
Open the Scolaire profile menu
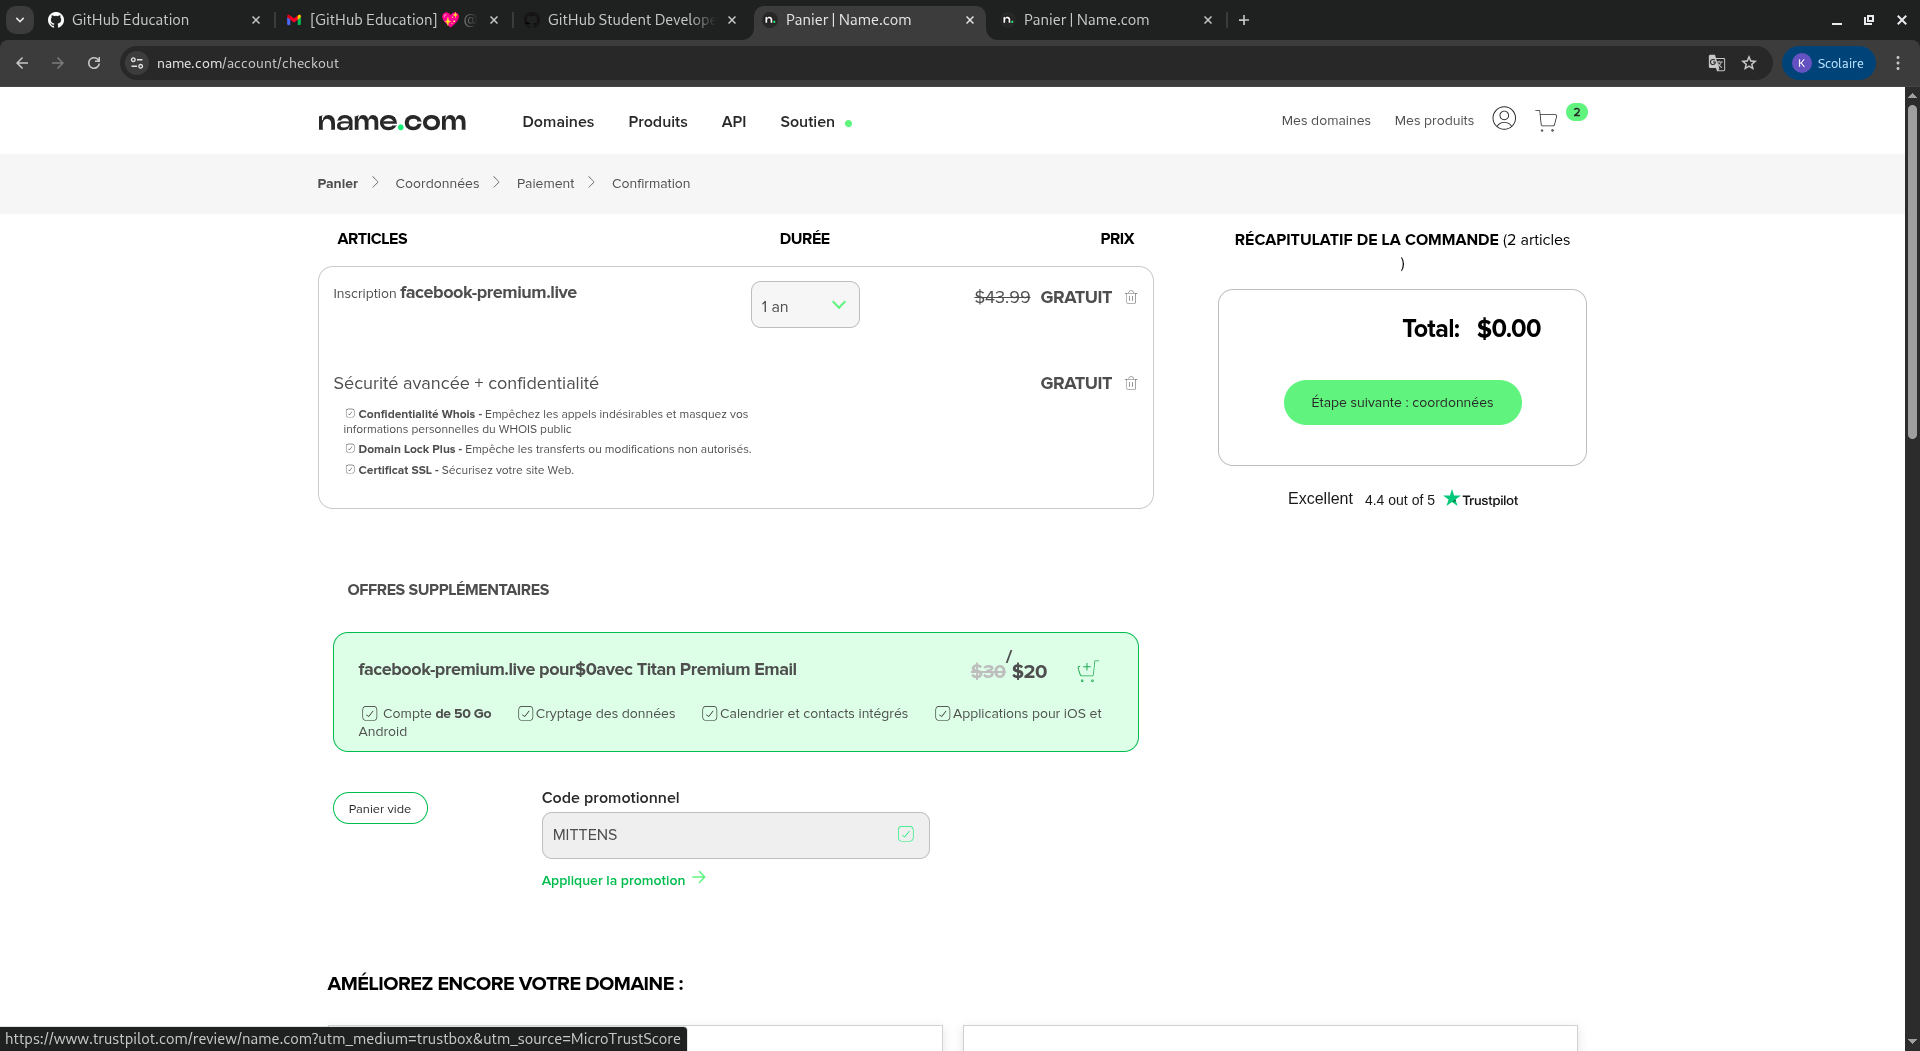1829,63
